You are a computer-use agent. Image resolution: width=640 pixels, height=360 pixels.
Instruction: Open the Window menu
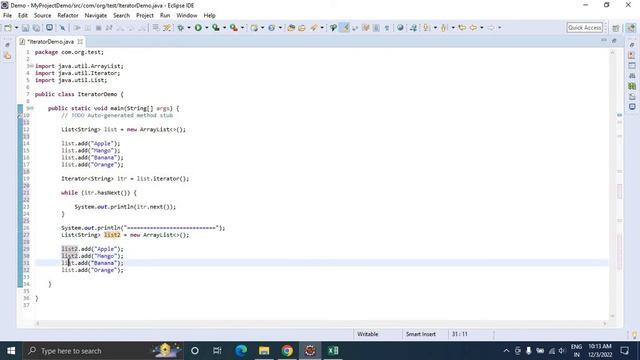[187, 16]
